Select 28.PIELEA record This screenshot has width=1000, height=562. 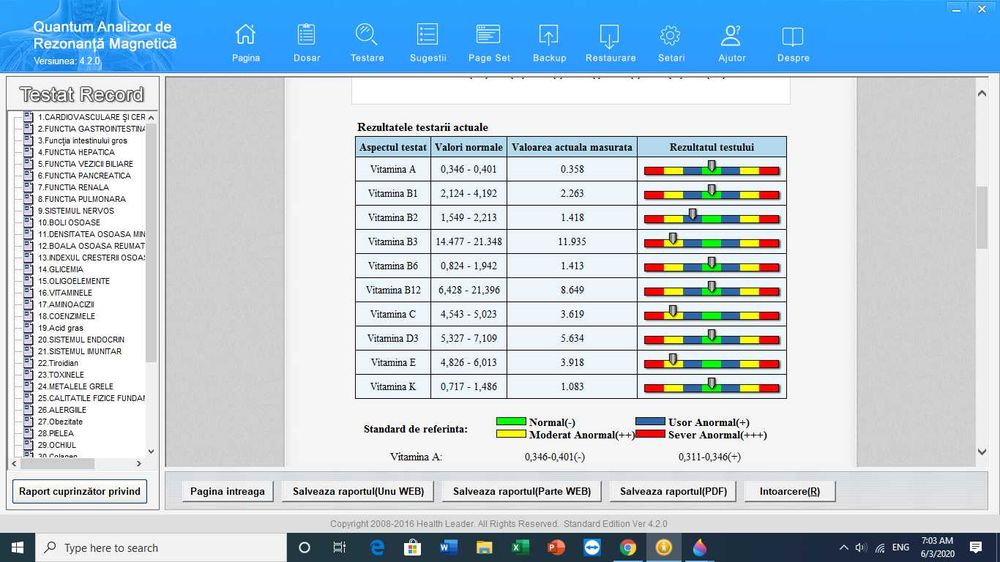55,433
